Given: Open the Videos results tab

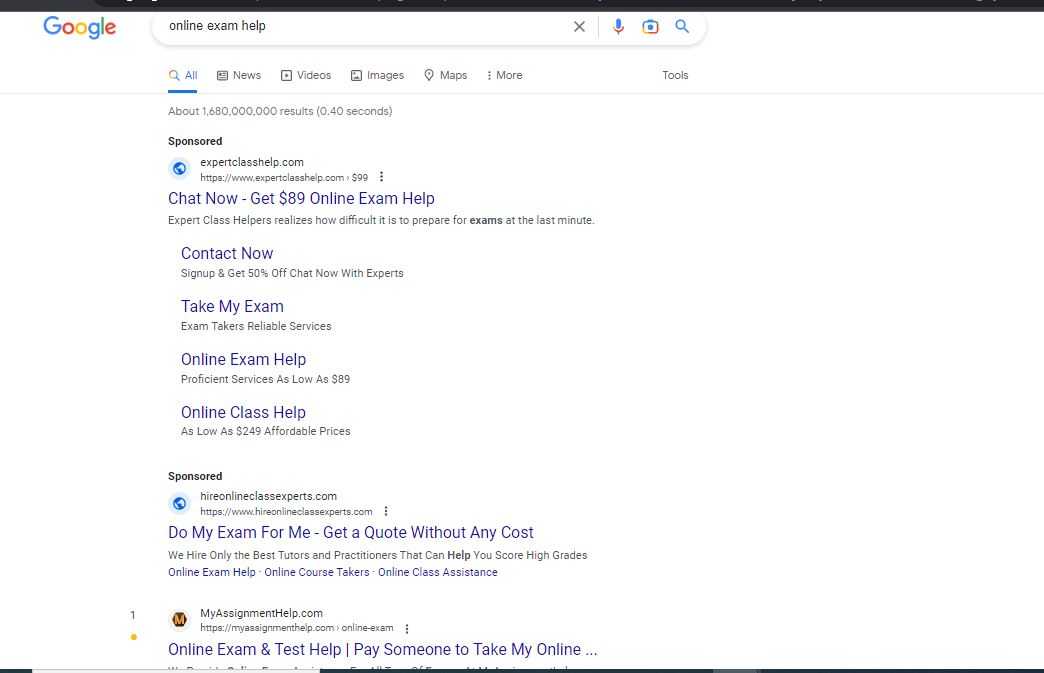Looking at the screenshot, I should coord(306,75).
